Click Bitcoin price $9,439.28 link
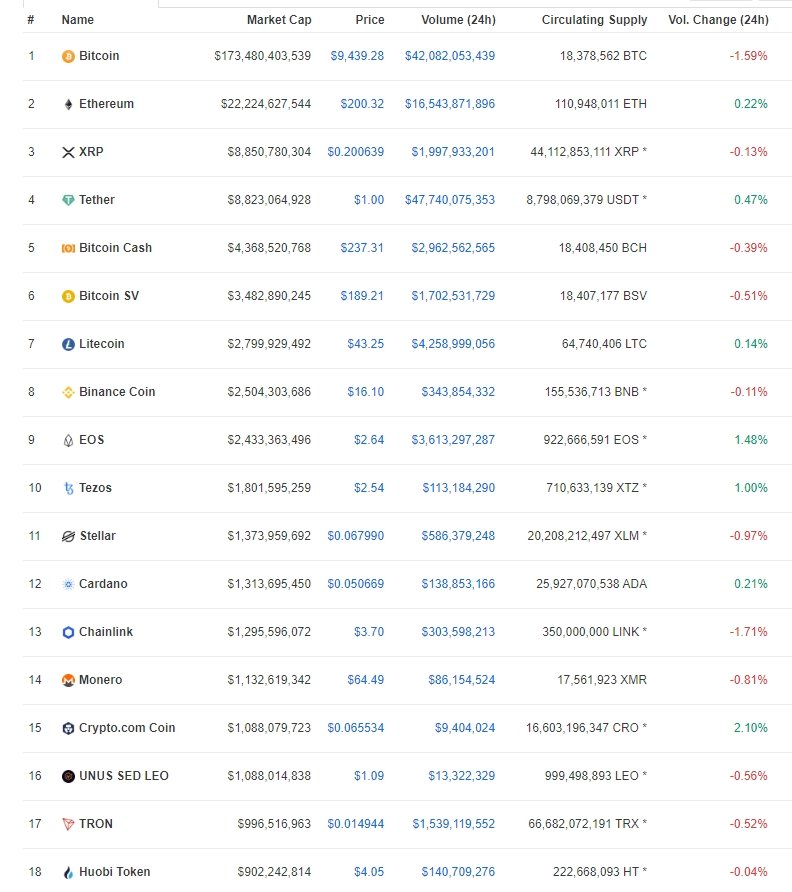The width and height of the screenshot is (792, 892). pyautogui.click(x=357, y=56)
